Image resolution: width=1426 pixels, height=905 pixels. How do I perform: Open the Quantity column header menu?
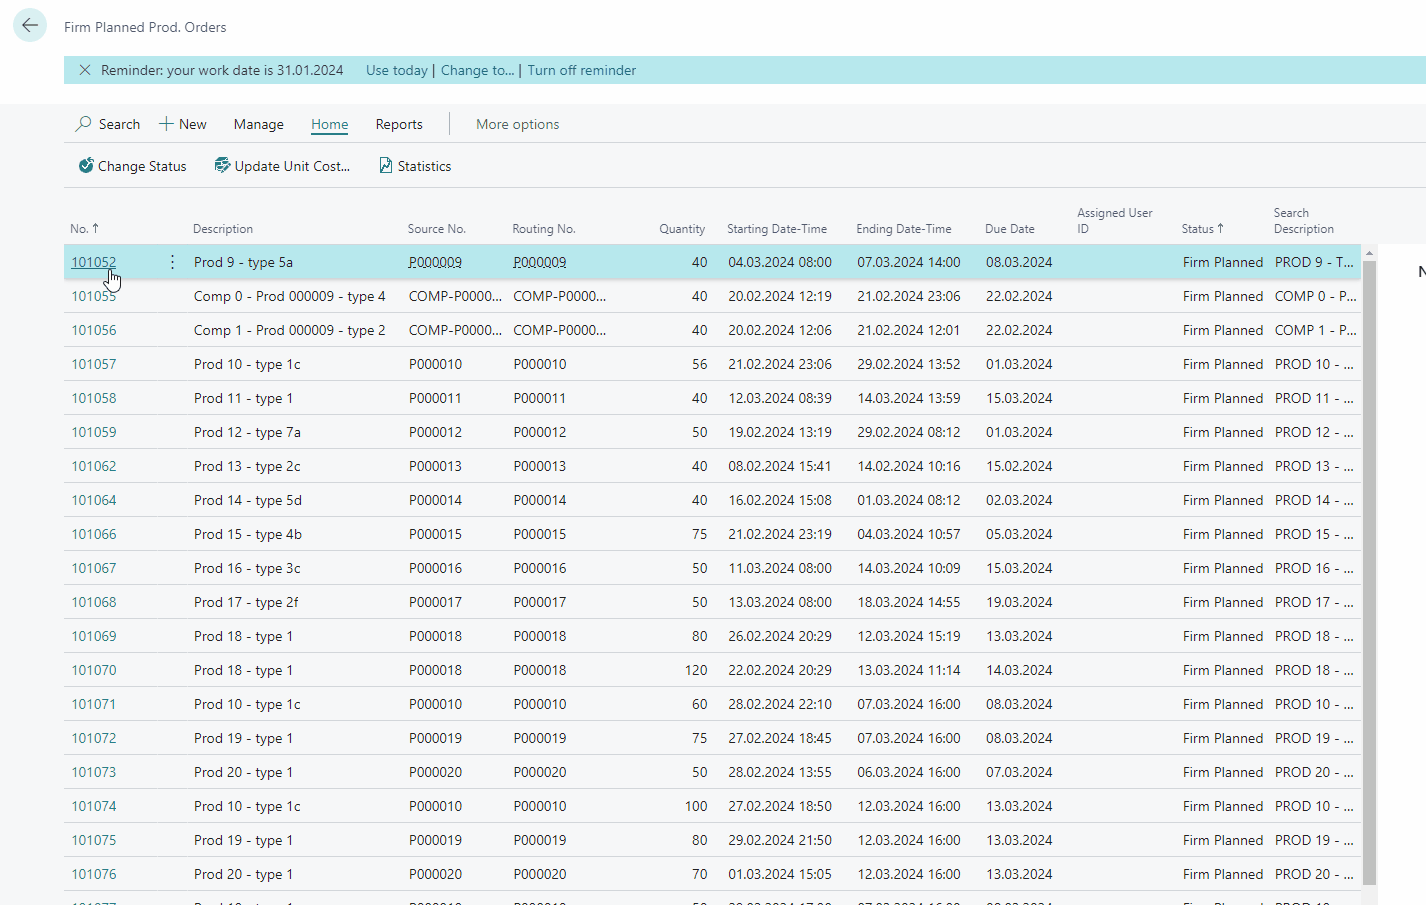pos(682,228)
